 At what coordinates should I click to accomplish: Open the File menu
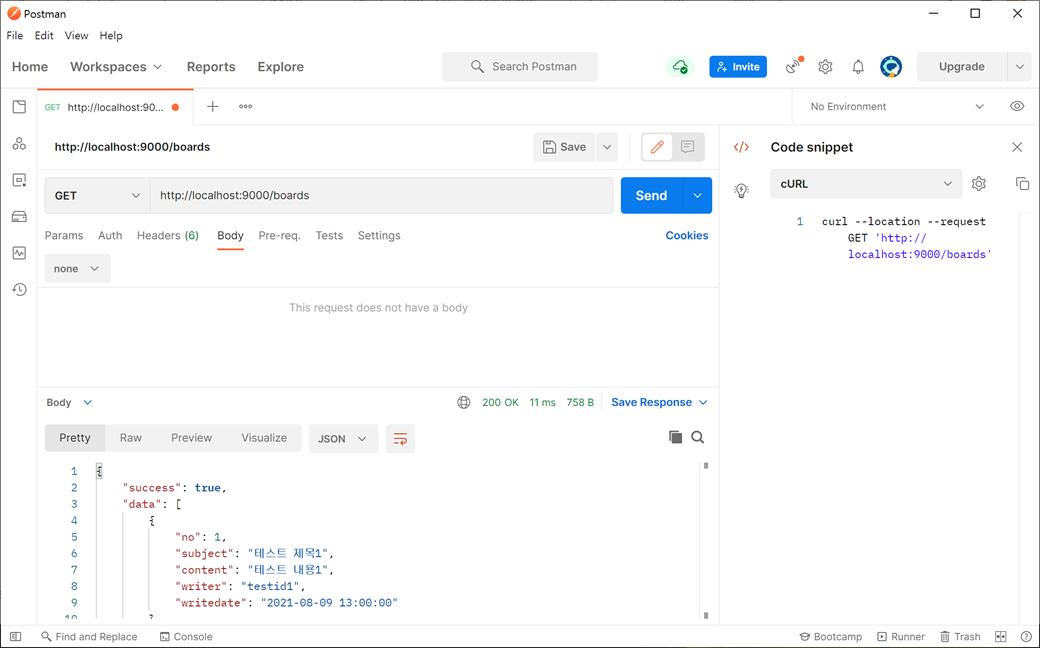pyautogui.click(x=15, y=36)
